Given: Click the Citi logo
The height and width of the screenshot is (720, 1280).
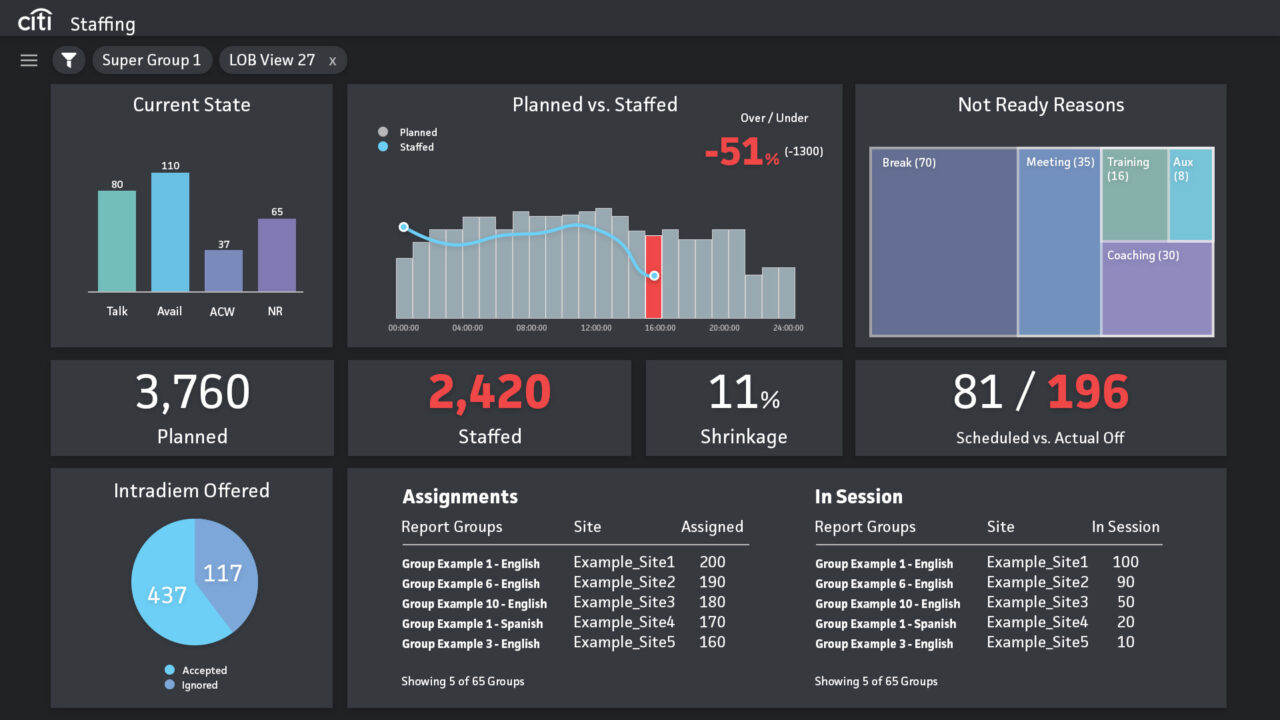Looking at the screenshot, I should 35,20.
